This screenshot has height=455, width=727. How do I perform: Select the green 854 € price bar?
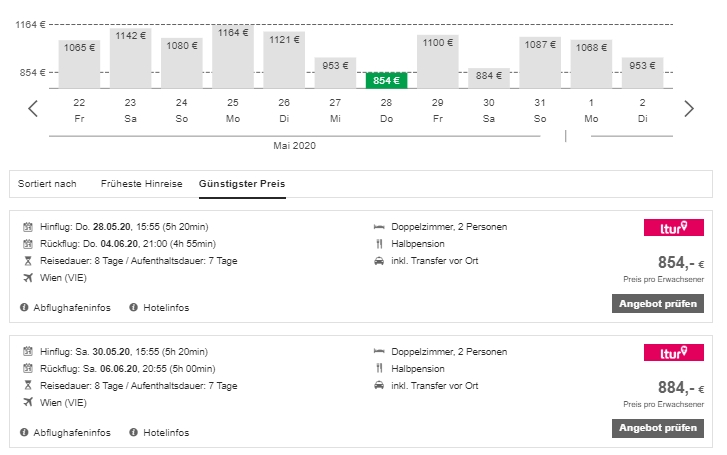point(386,80)
